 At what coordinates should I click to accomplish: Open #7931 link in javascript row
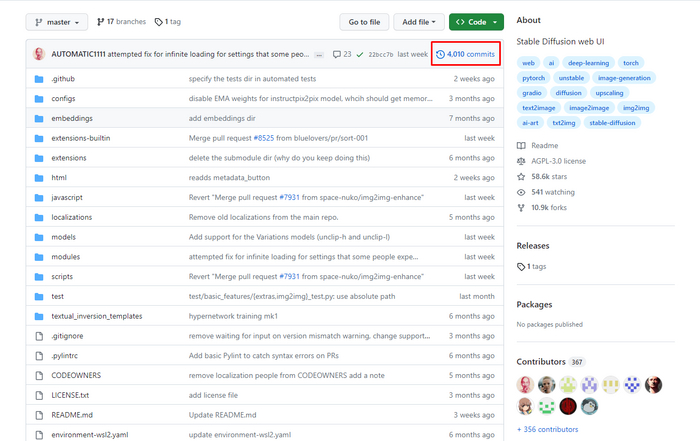click(x=289, y=197)
